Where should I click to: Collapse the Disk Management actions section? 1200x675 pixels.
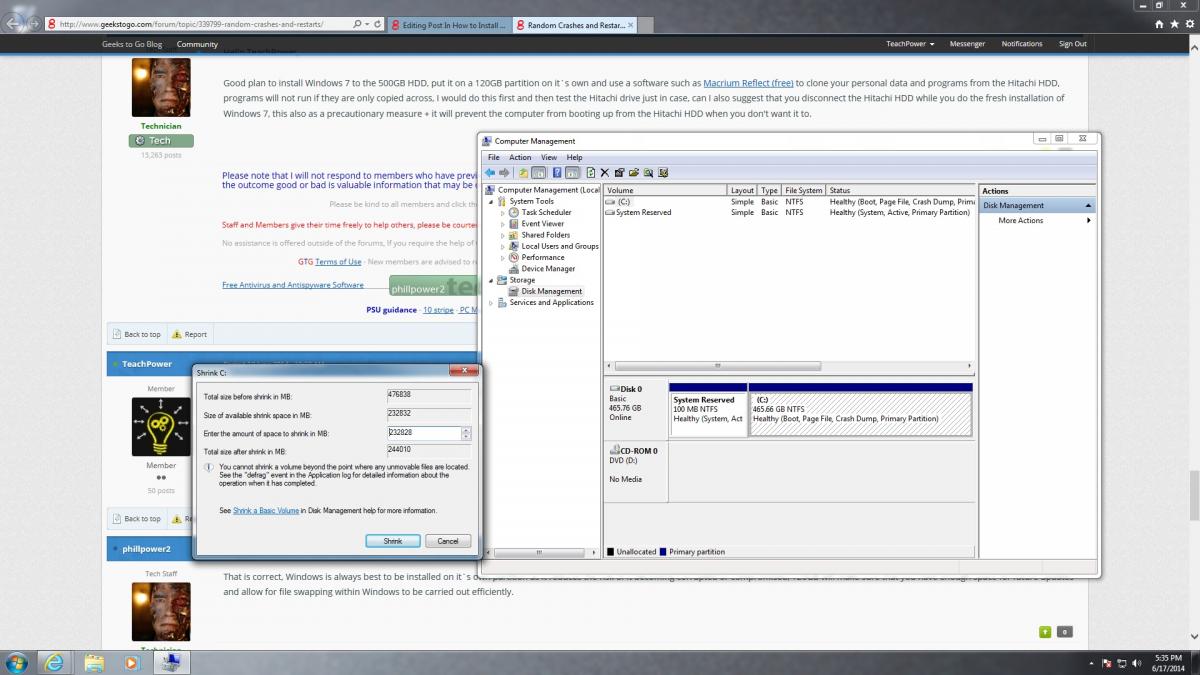pyautogui.click(x=1088, y=205)
